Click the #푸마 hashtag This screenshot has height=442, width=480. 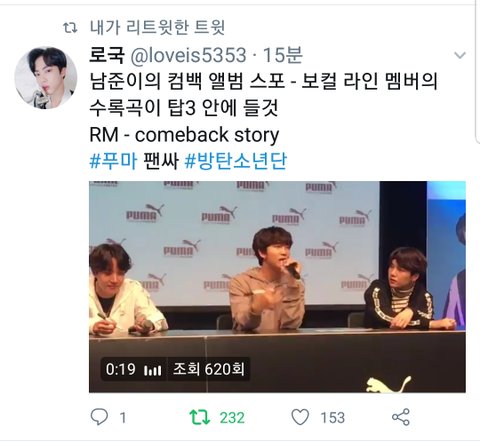tap(113, 161)
